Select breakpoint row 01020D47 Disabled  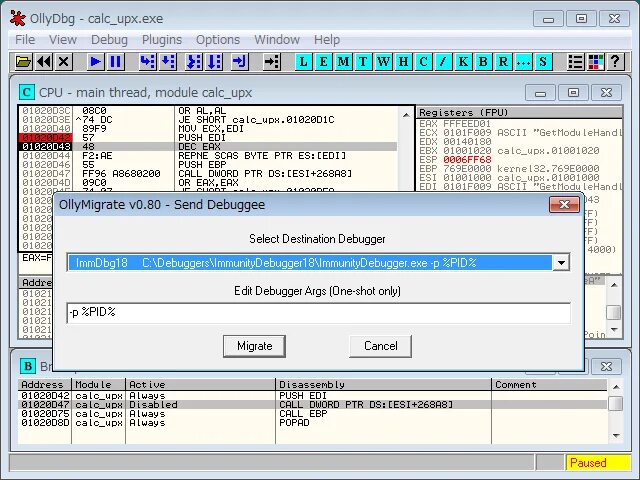313,404
